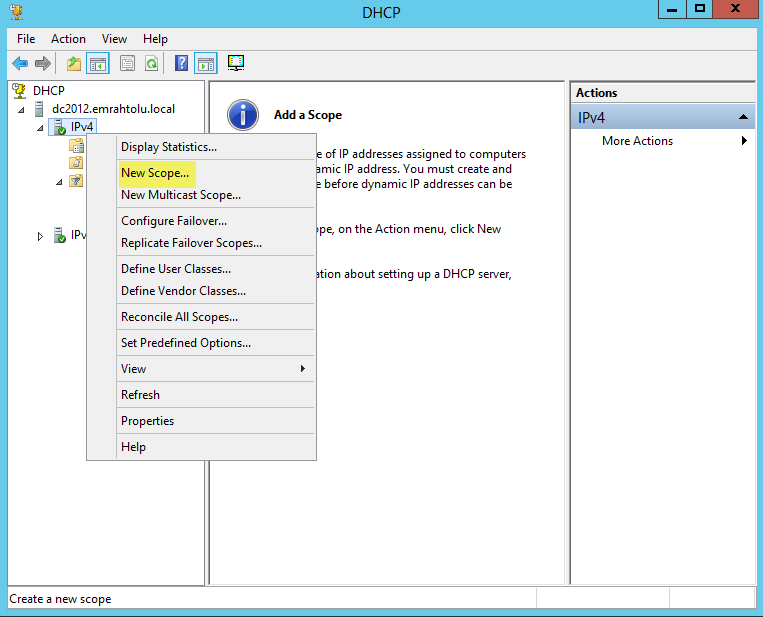763x617 pixels.
Task: Collapse the Filters tree node
Action: pyautogui.click(x=59, y=182)
